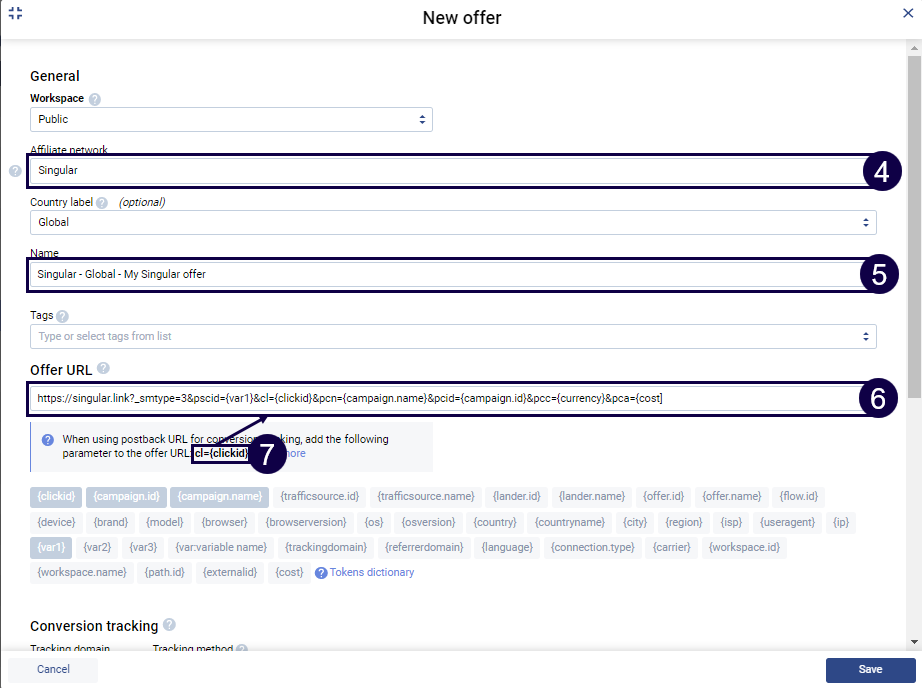Open the Country label dropdown showing Global

453,222
